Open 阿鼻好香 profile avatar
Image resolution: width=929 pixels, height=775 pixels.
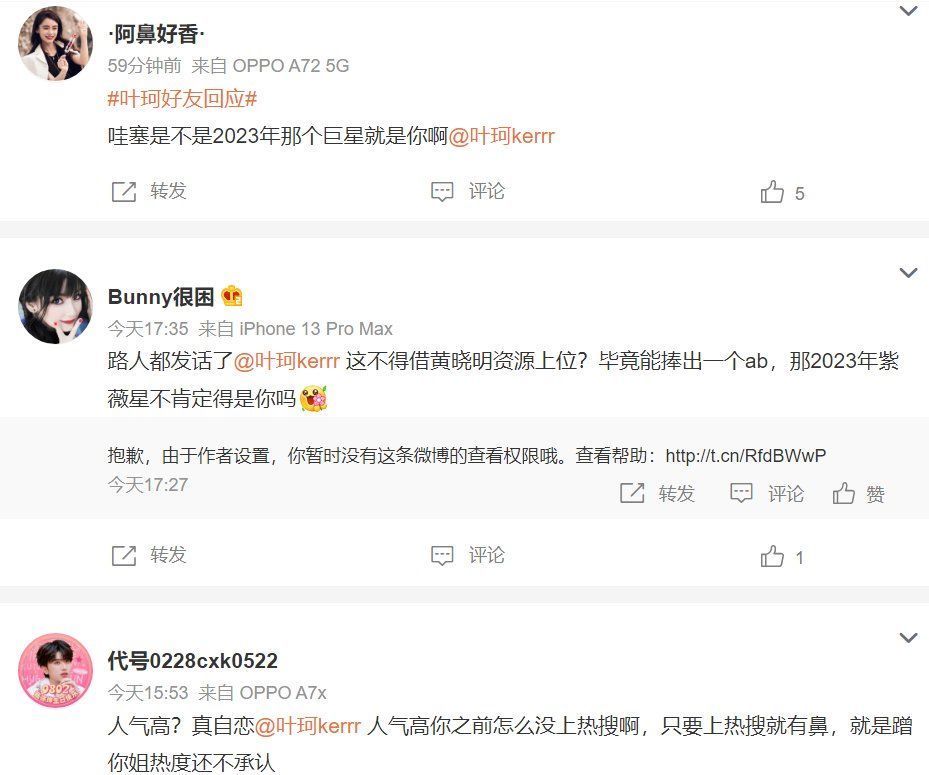[56, 43]
